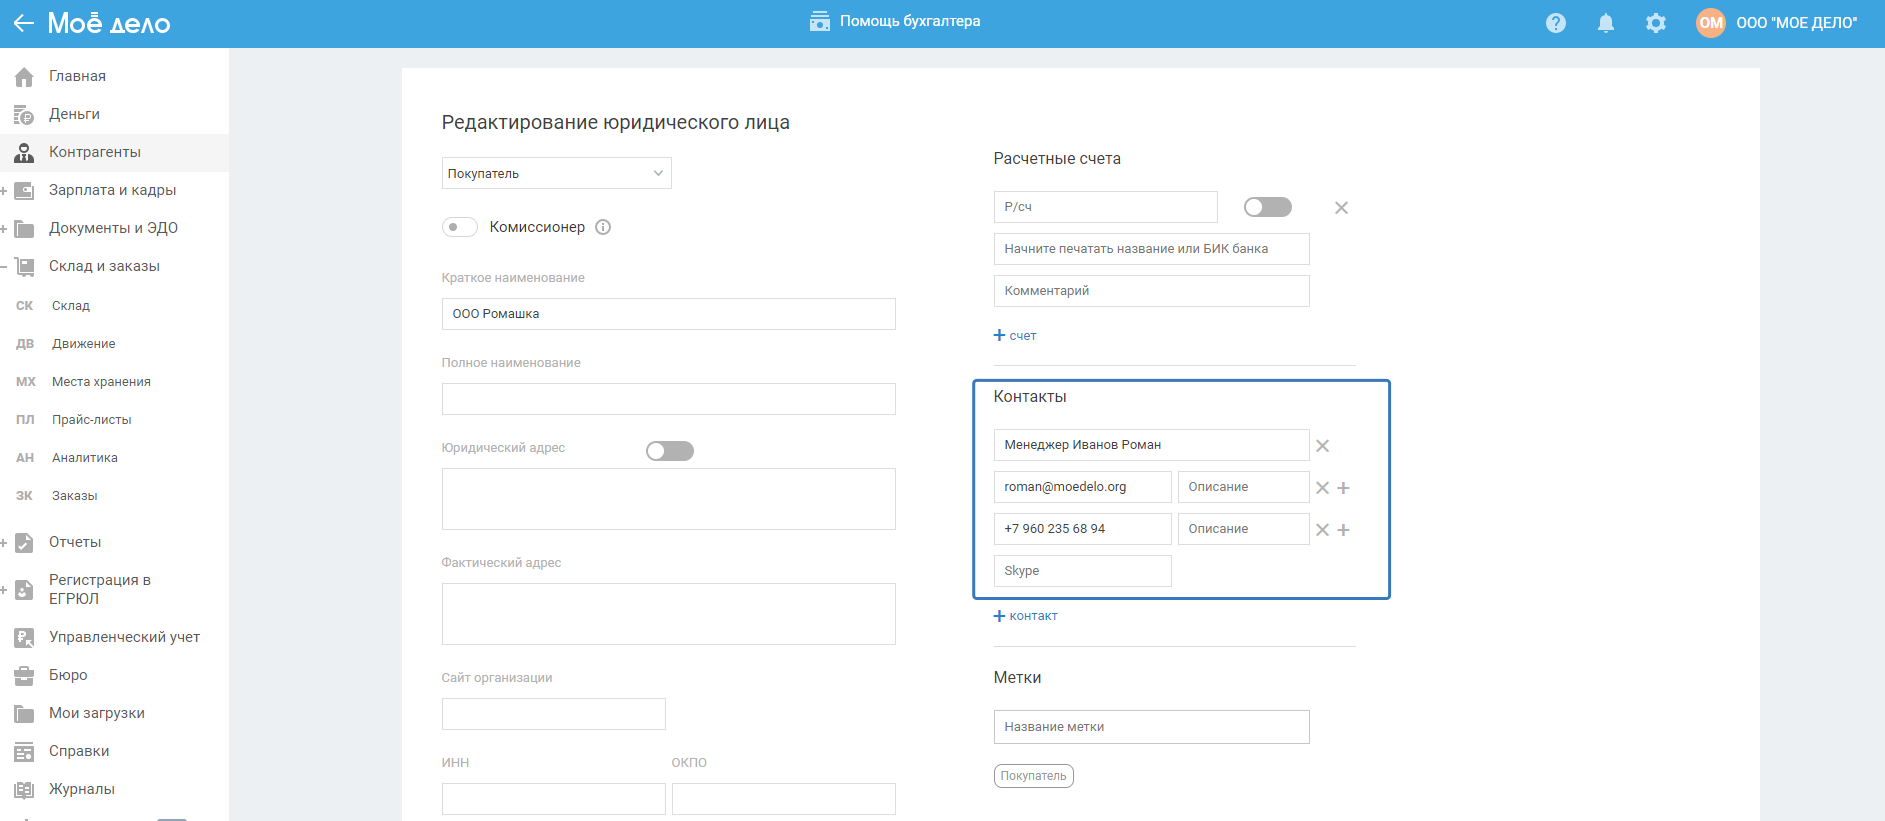1885x821 pixels.
Task: Delete the roman@moedelo.org email row
Action: (x=1322, y=488)
